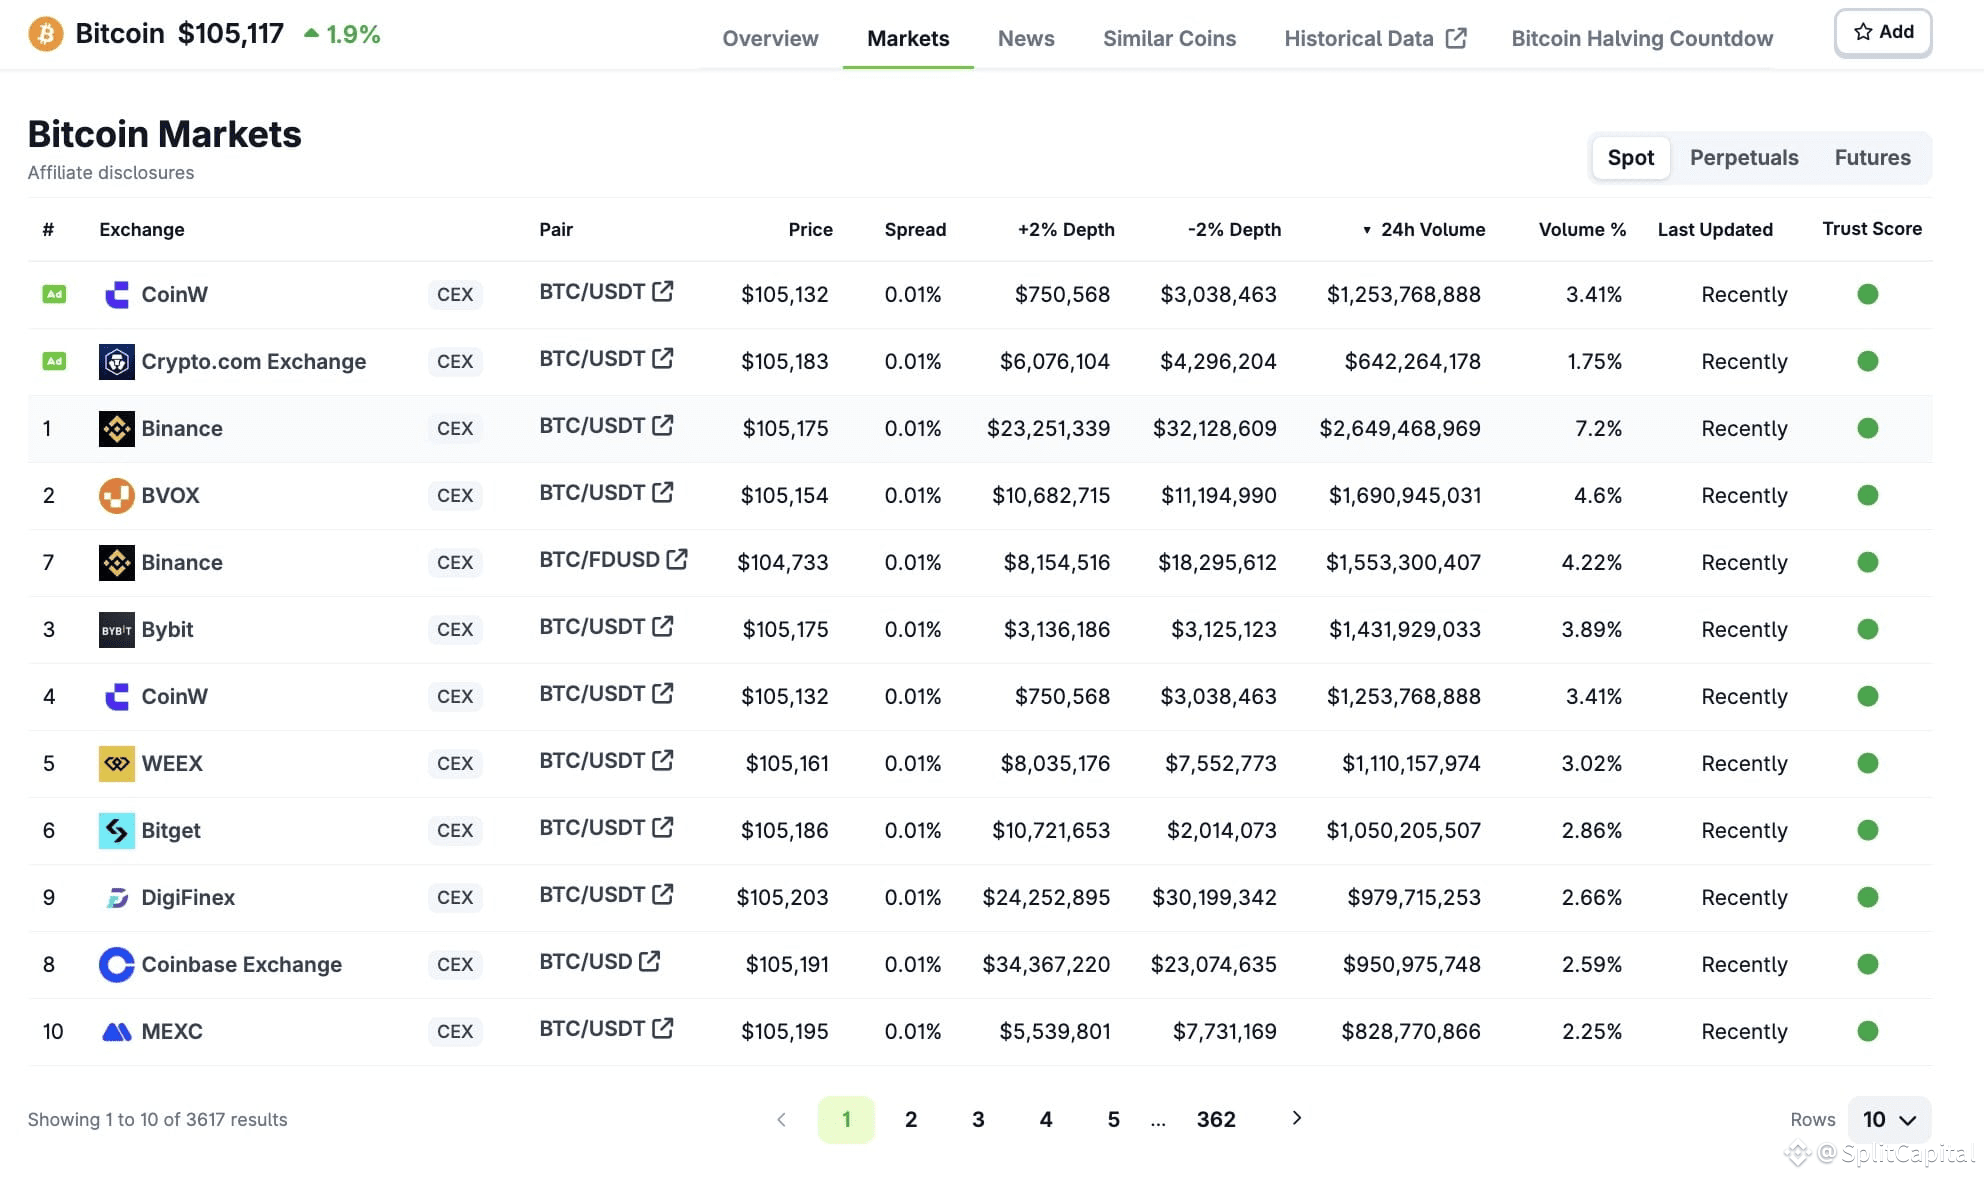The height and width of the screenshot is (1178, 1984).
Task: Click the current page 1 button
Action: pyautogui.click(x=846, y=1119)
